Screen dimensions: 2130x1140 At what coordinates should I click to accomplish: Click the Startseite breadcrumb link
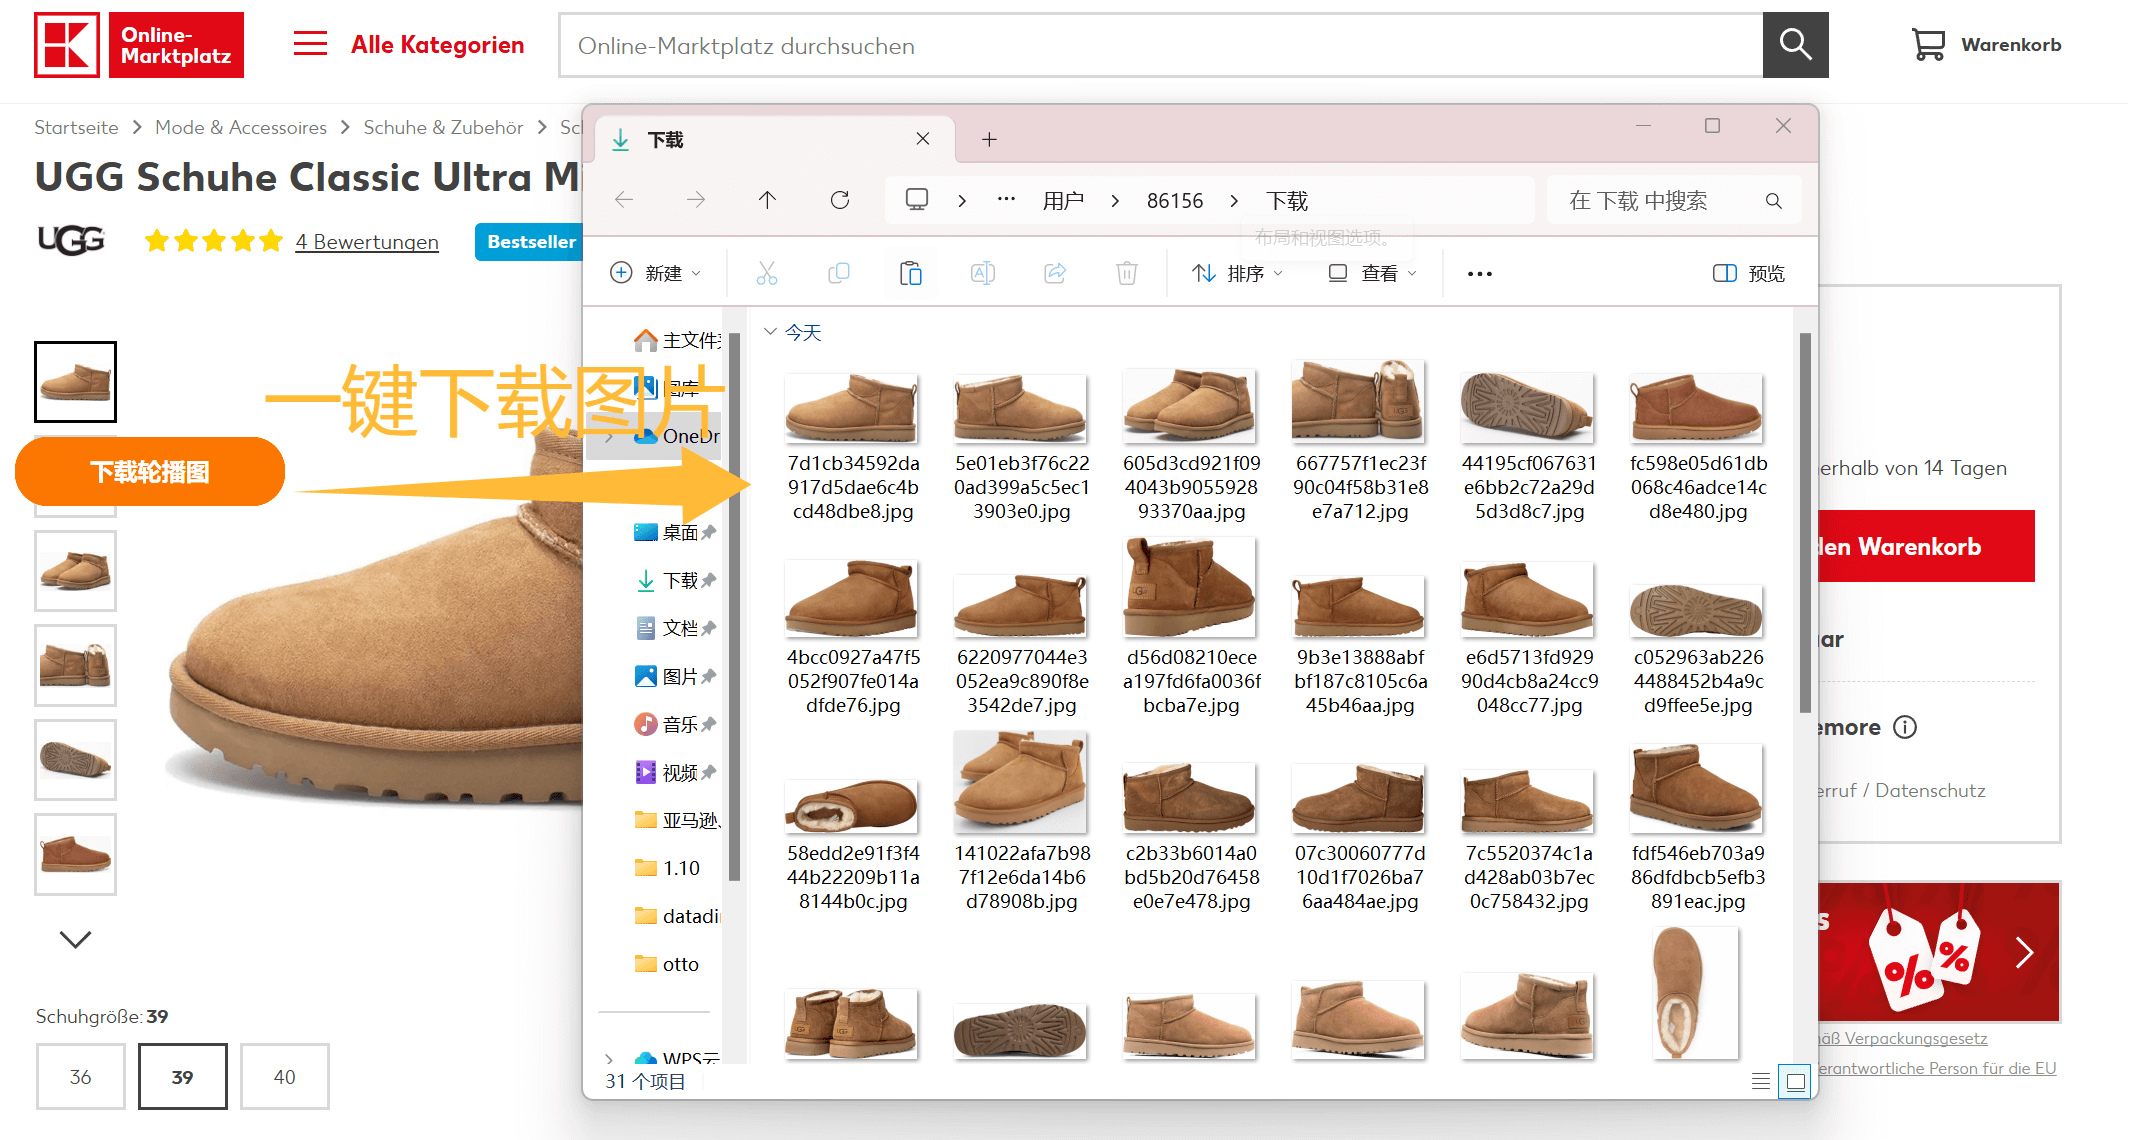[76, 127]
